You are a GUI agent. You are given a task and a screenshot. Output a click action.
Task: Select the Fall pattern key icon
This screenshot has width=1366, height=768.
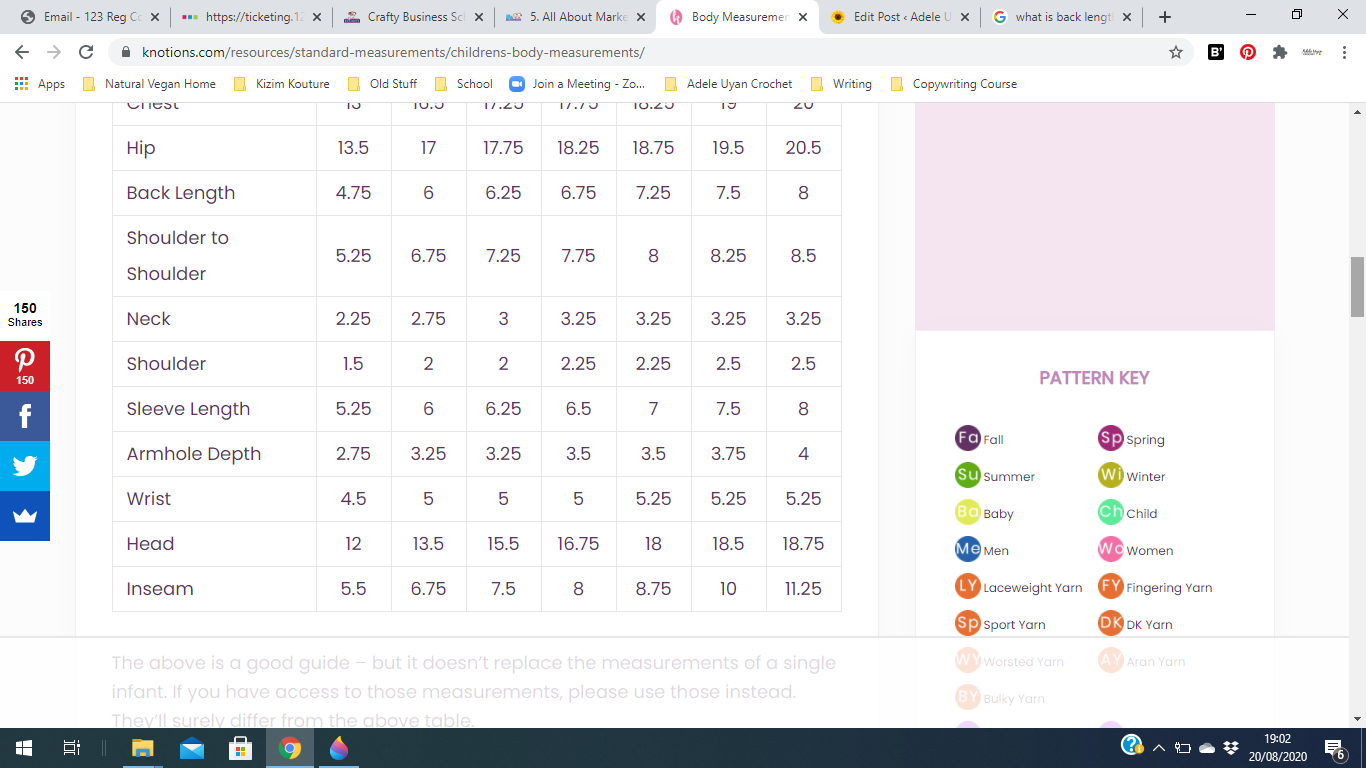[x=967, y=438]
